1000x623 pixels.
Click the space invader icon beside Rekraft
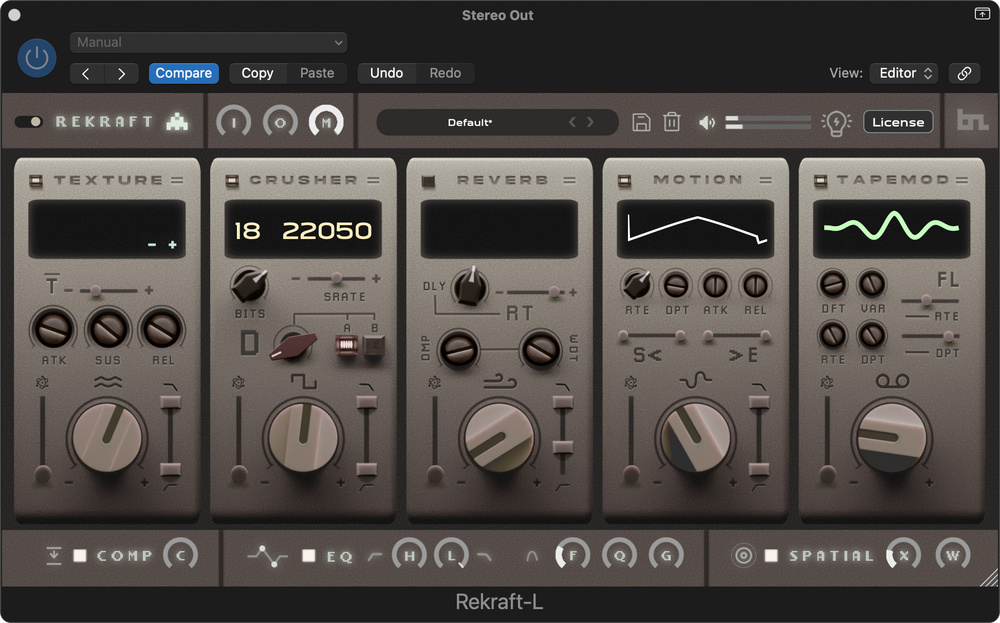177,121
